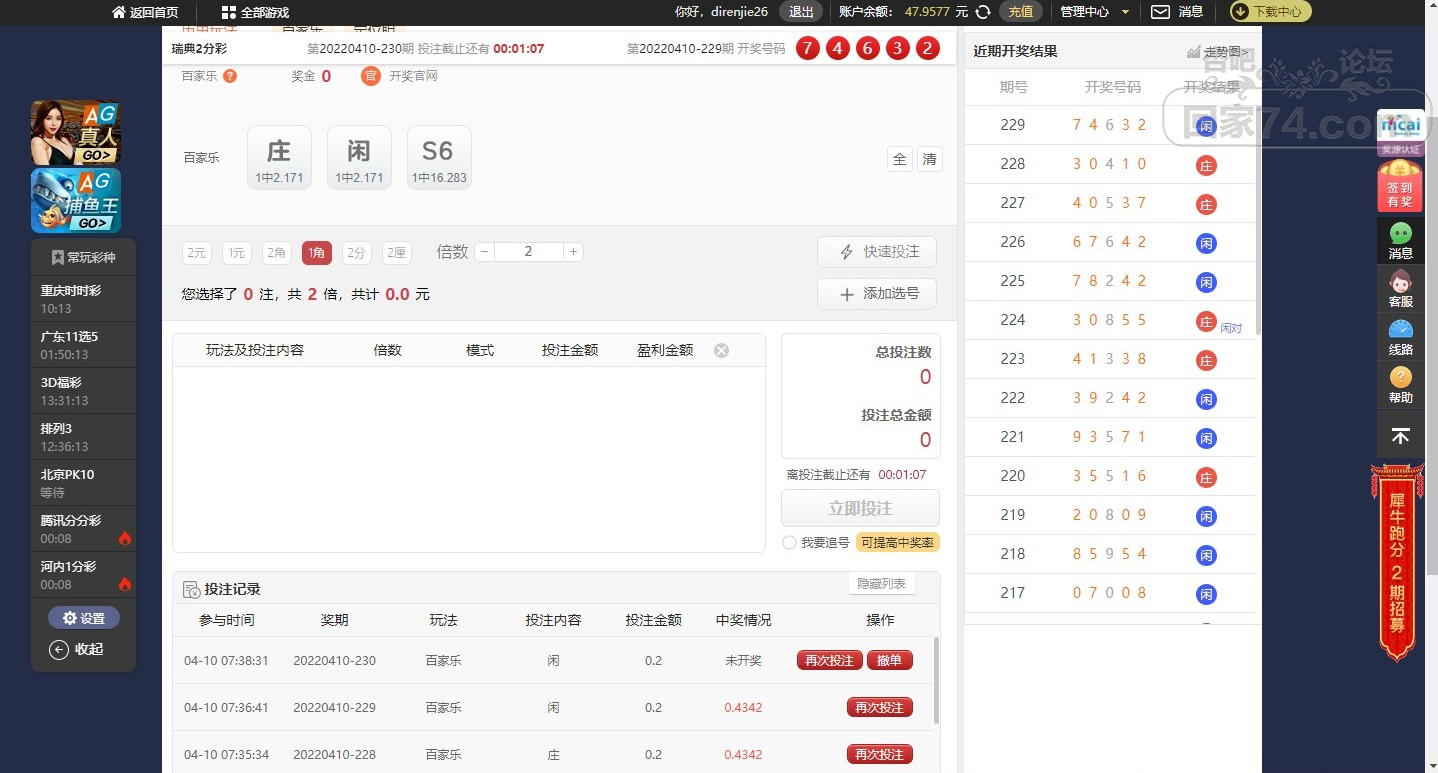This screenshot has height=773, width=1438.
Task: Click the 签到有奖 sign-in icon
Action: pyautogui.click(x=1401, y=187)
